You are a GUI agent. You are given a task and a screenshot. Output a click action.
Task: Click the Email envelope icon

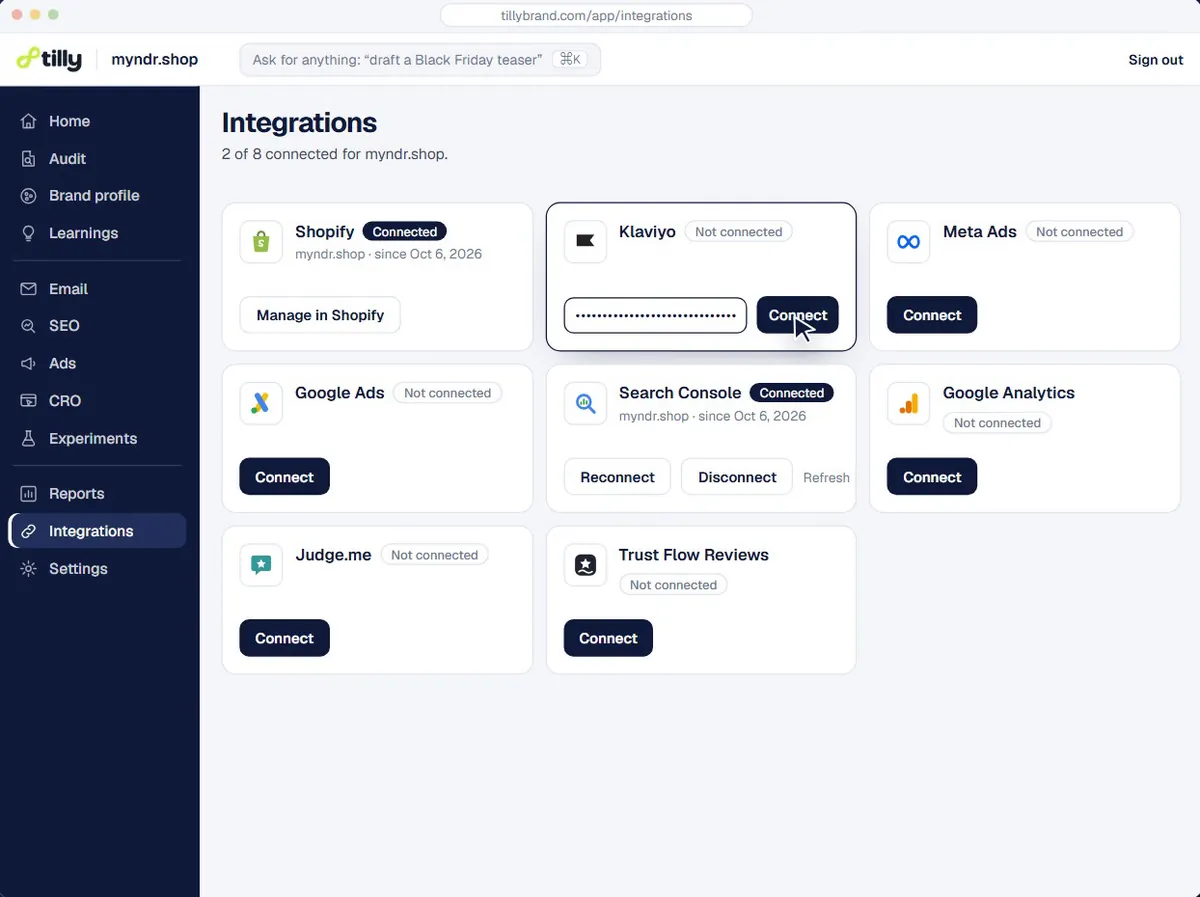pyautogui.click(x=29, y=289)
